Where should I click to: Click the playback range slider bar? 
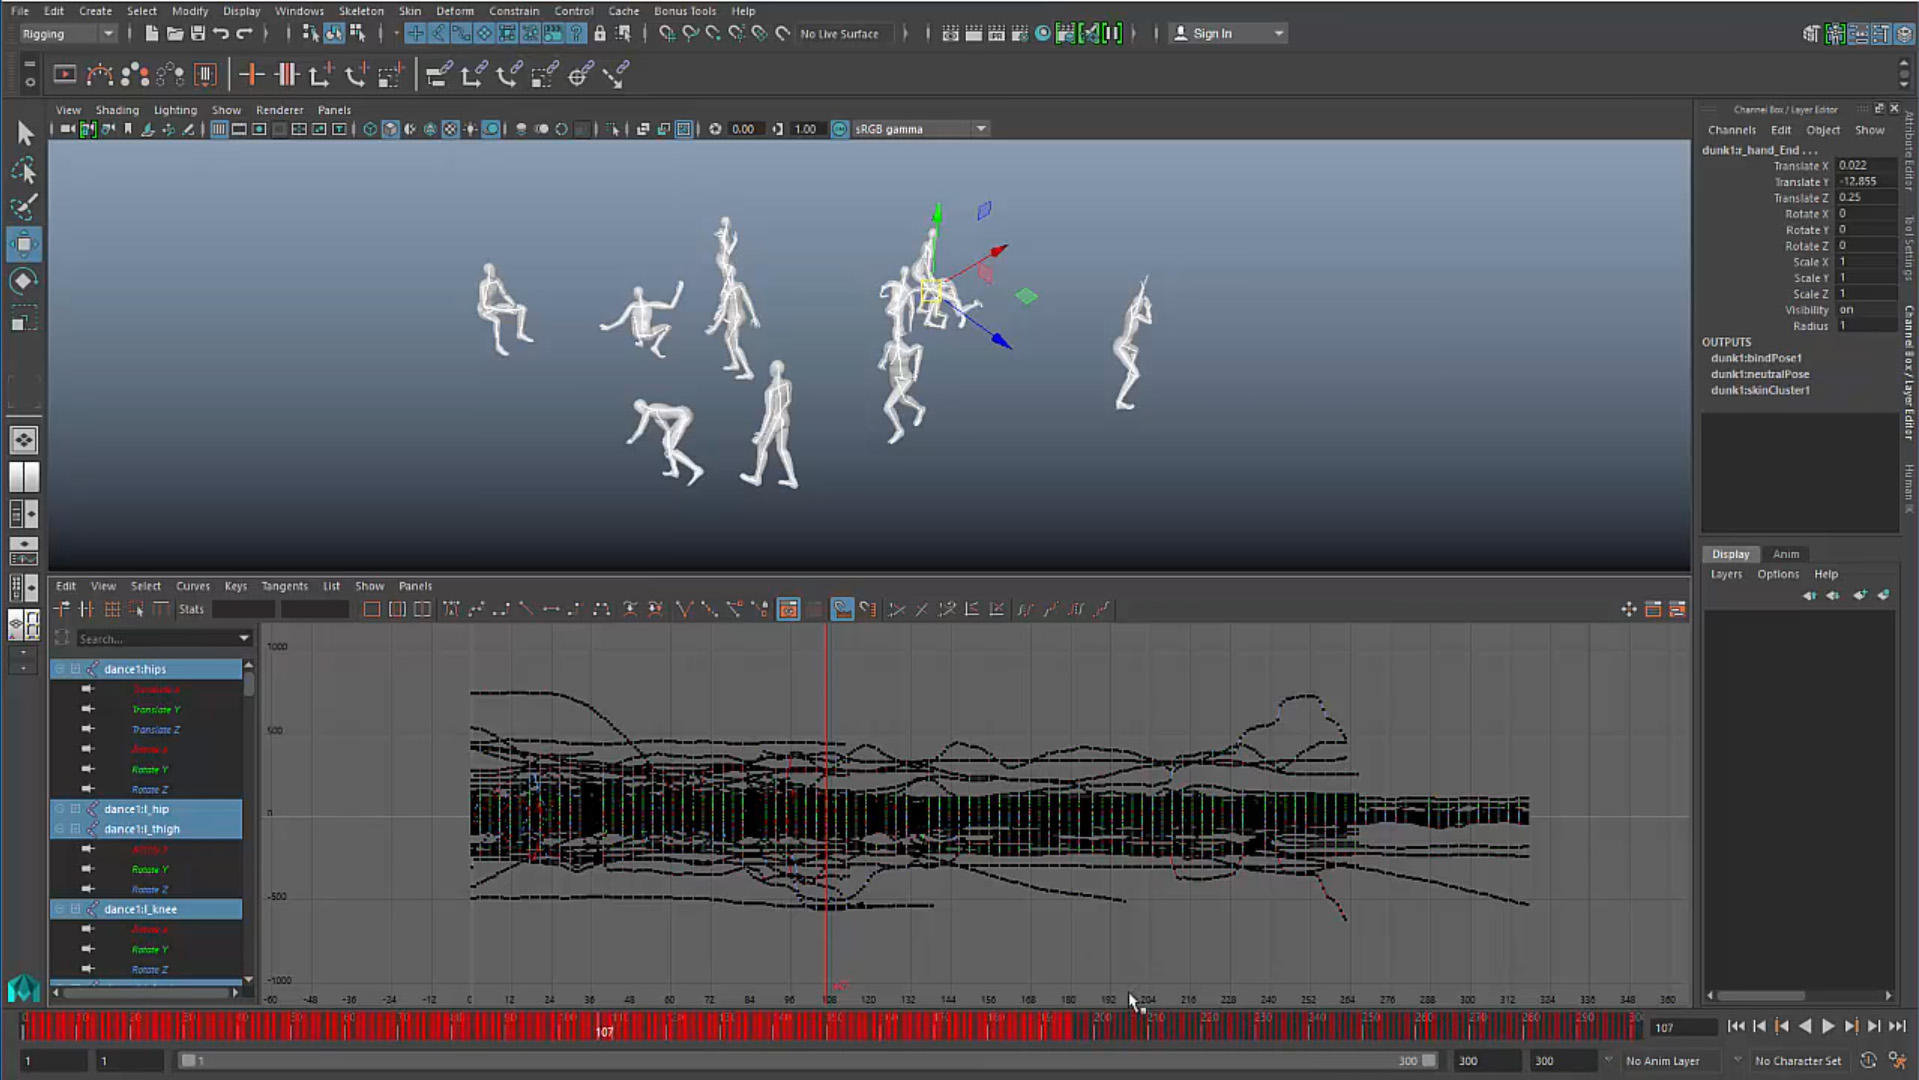(x=808, y=1061)
